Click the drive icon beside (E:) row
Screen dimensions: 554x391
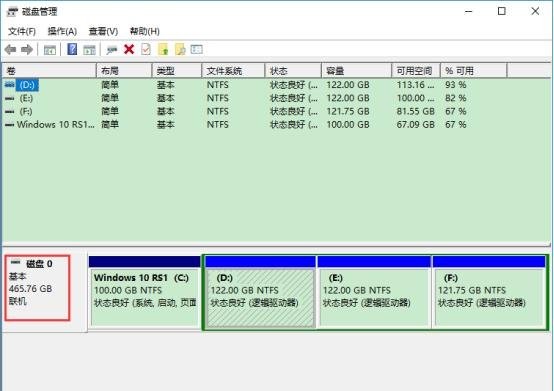(10, 98)
